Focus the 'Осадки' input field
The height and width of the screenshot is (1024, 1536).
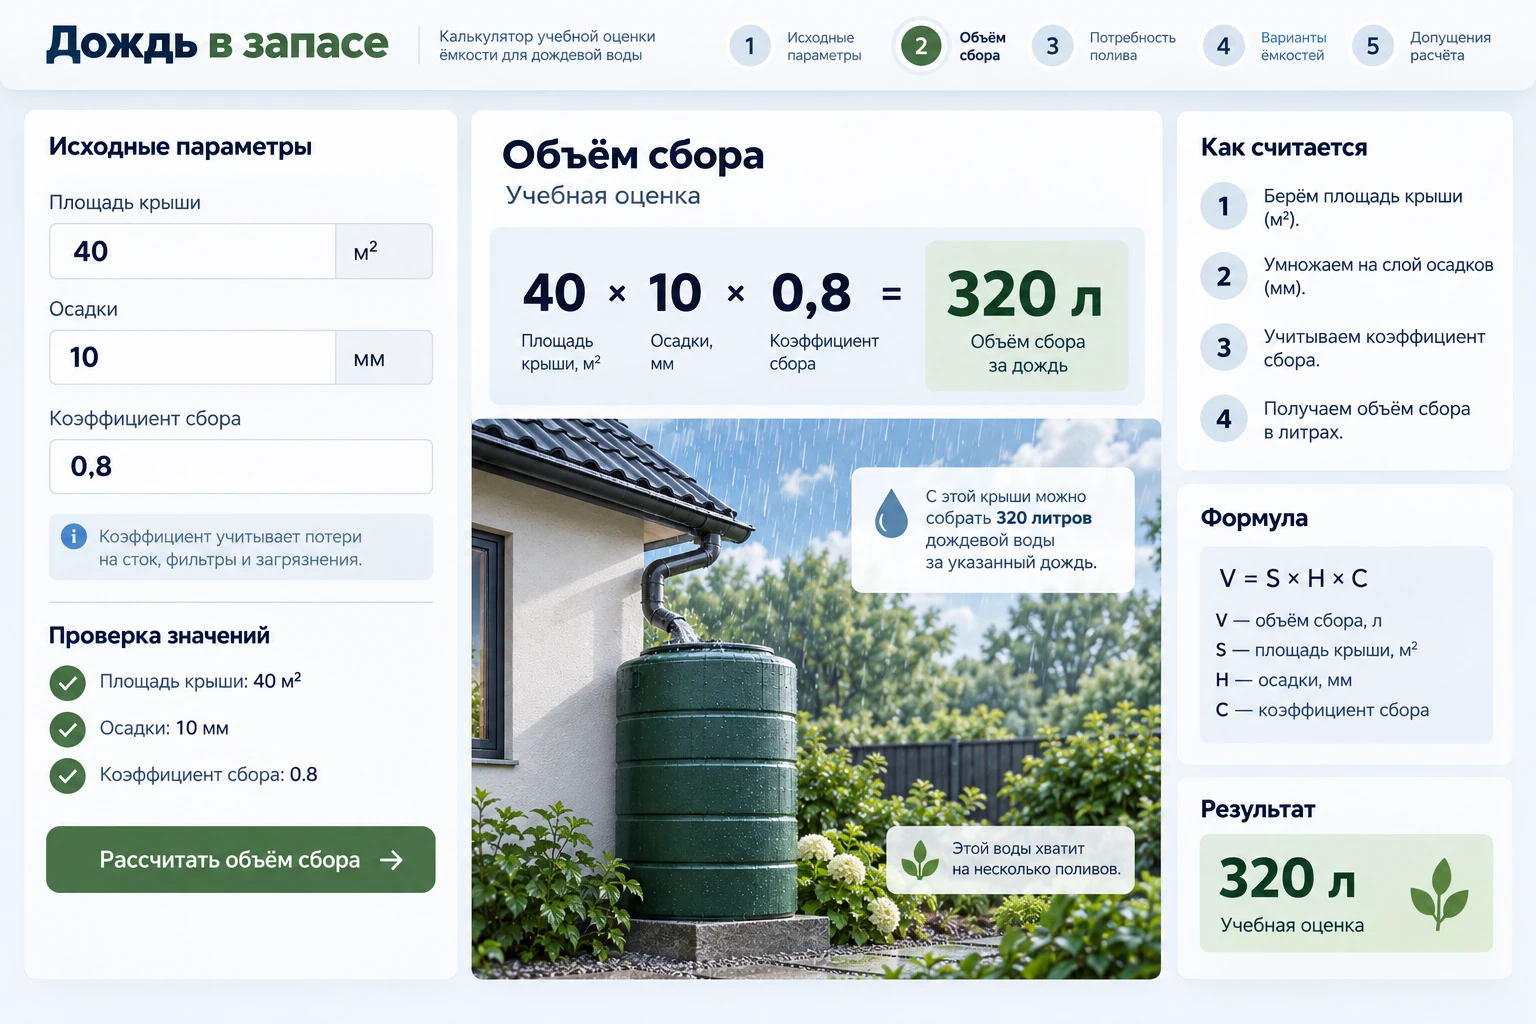(192, 357)
